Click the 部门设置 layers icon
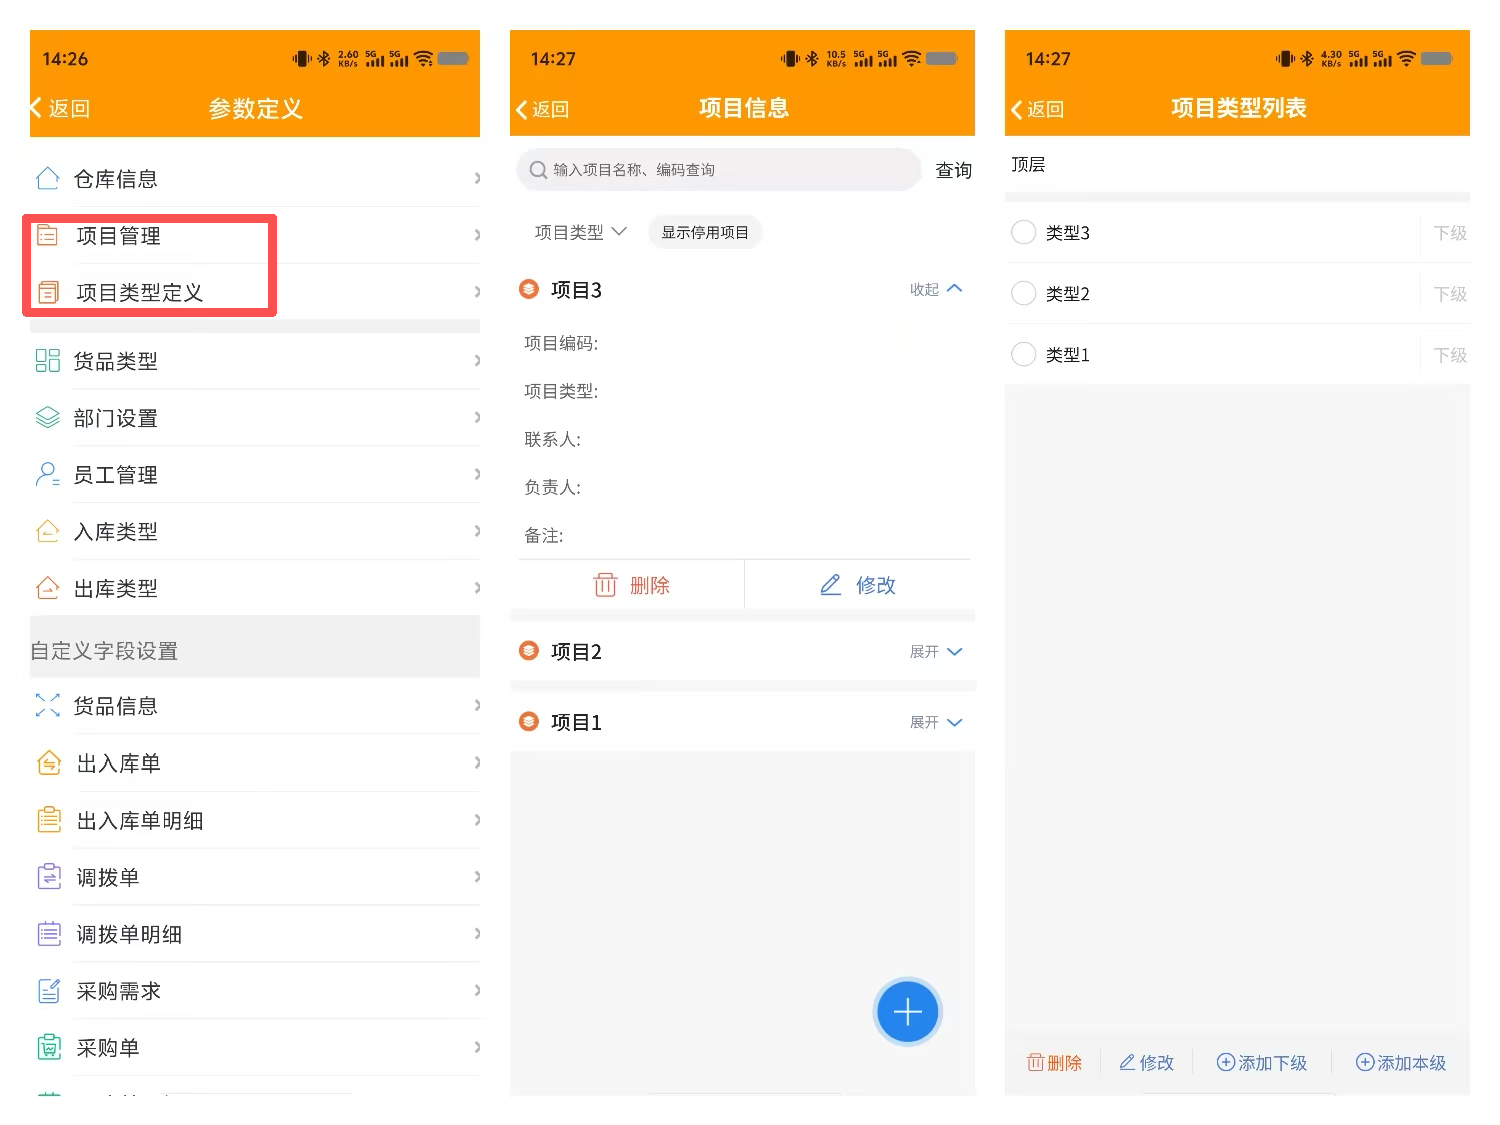 [x=47, y=417]
